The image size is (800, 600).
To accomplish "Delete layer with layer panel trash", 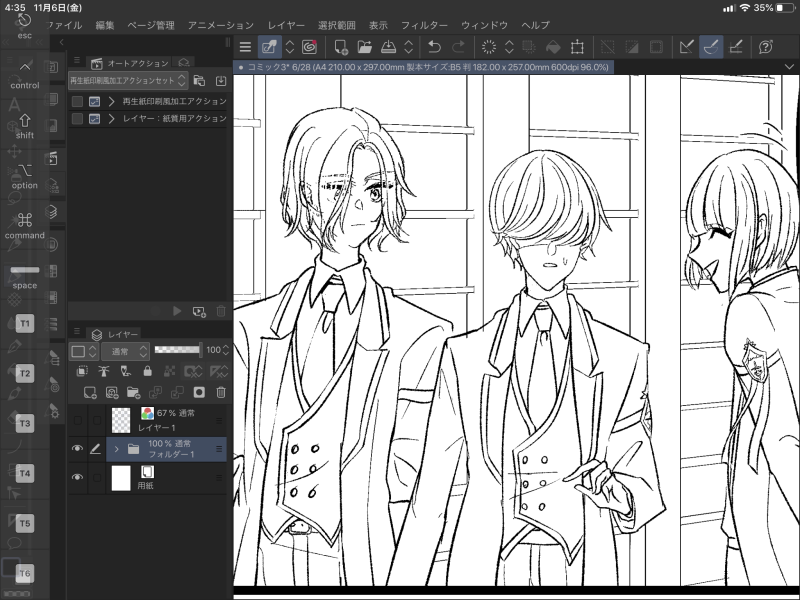I will coord(221,392).
